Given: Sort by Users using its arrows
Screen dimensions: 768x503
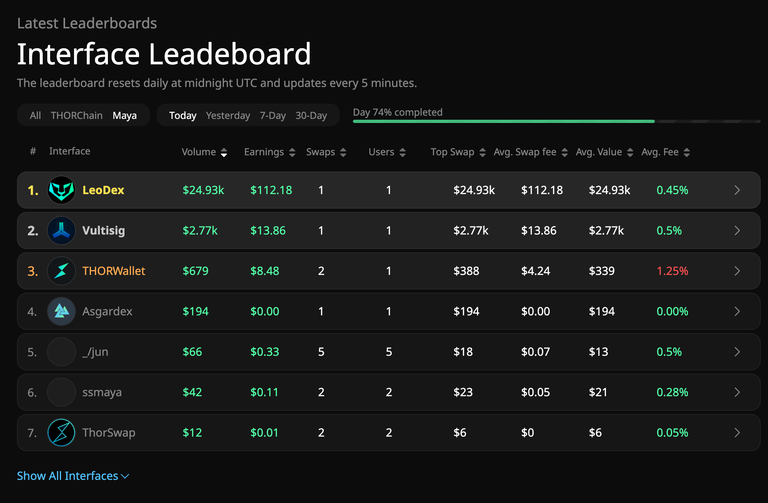Looking at the screenshot, I should 402,152.
